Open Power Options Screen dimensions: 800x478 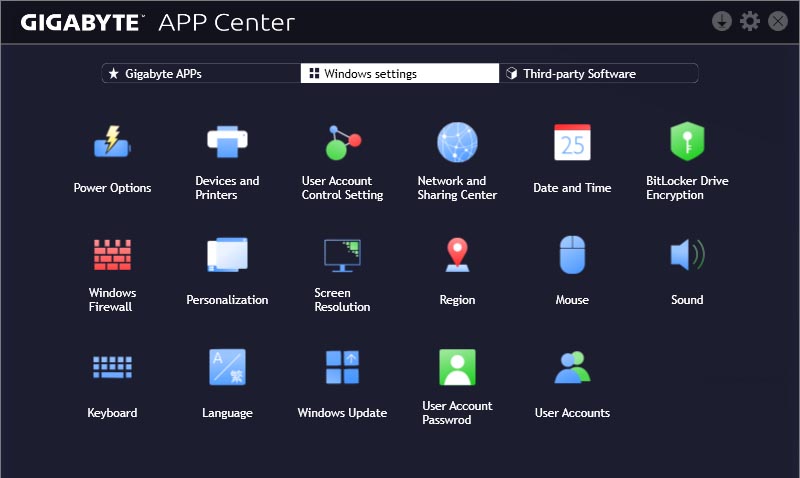112,143
